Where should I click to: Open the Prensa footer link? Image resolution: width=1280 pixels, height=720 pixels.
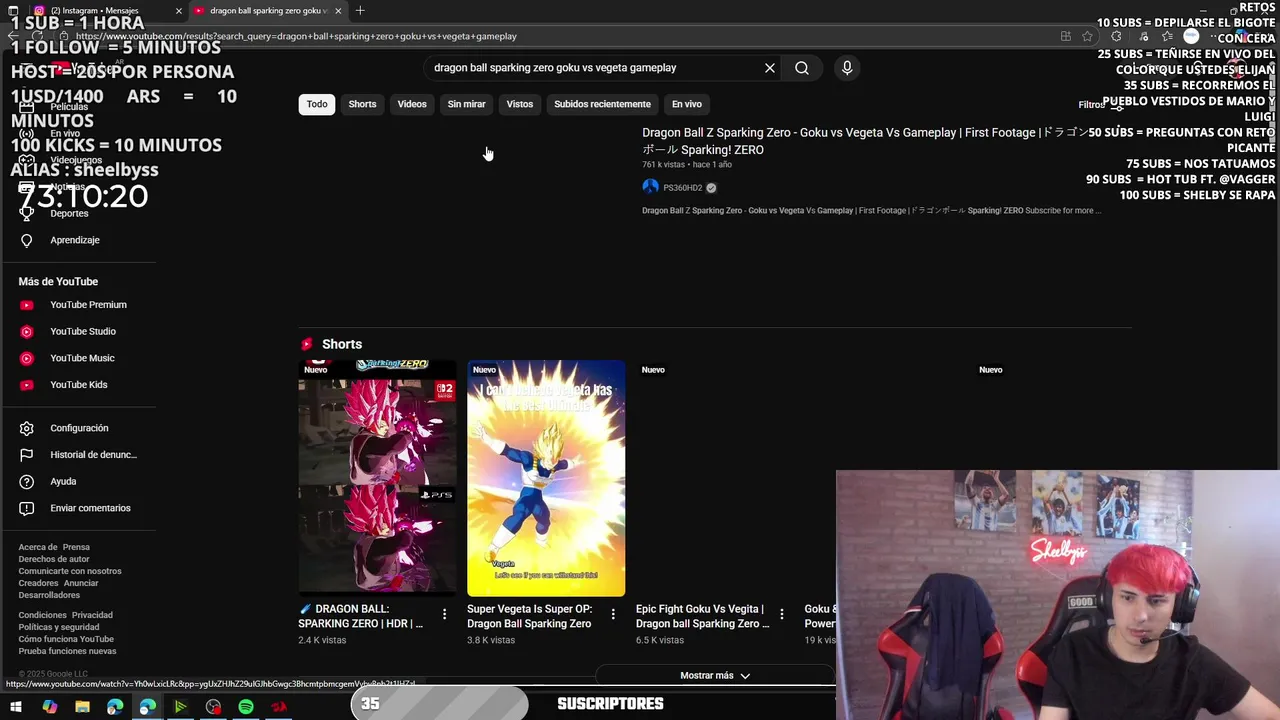tap(76, 547)
